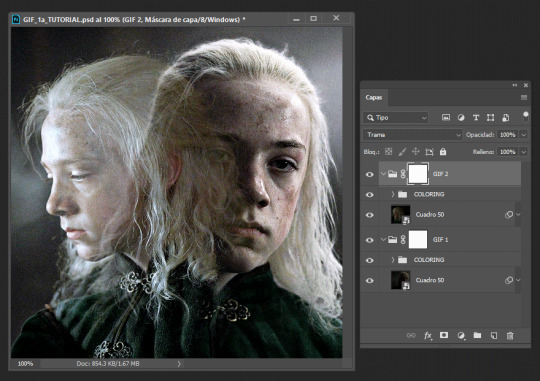Click the GIF 2 folder icon
Image resolution: width=540 pixels, height=381 pixels.
coord(393,174)
